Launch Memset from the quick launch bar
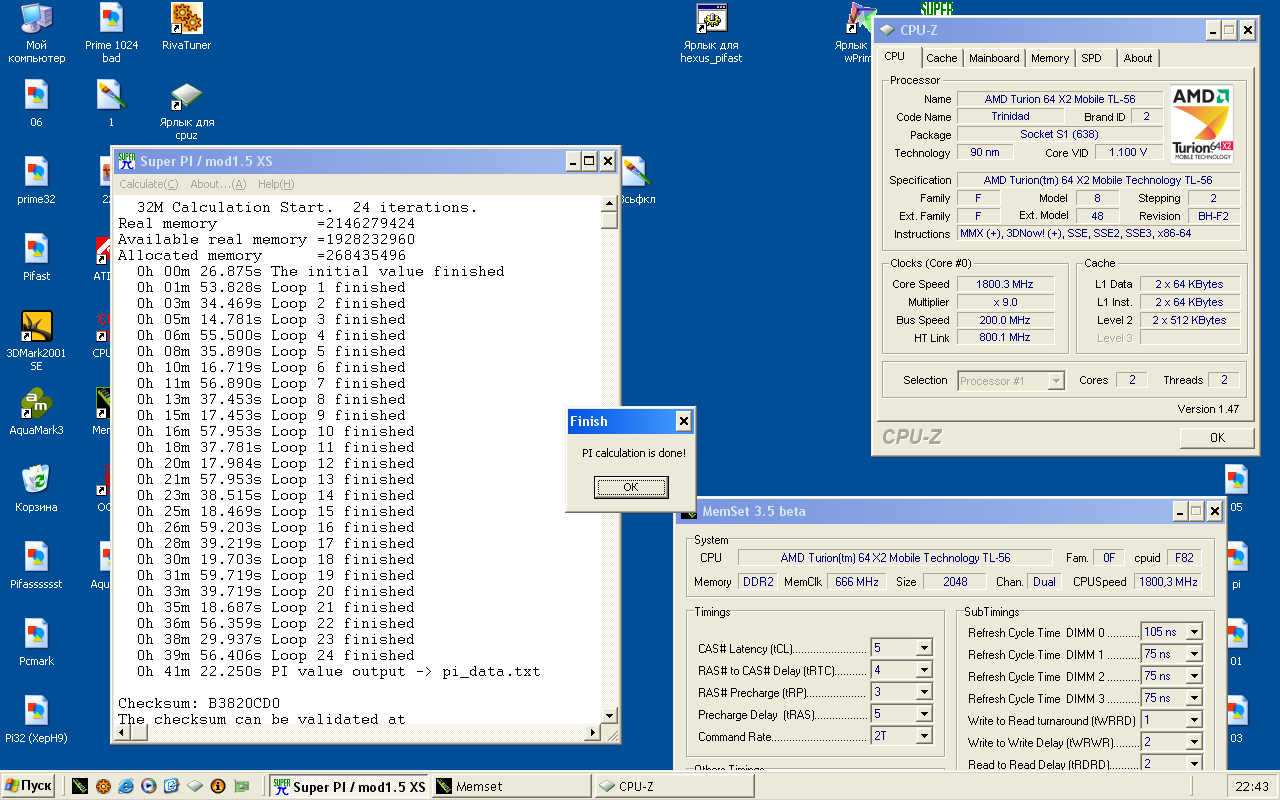 pos(80,786)
